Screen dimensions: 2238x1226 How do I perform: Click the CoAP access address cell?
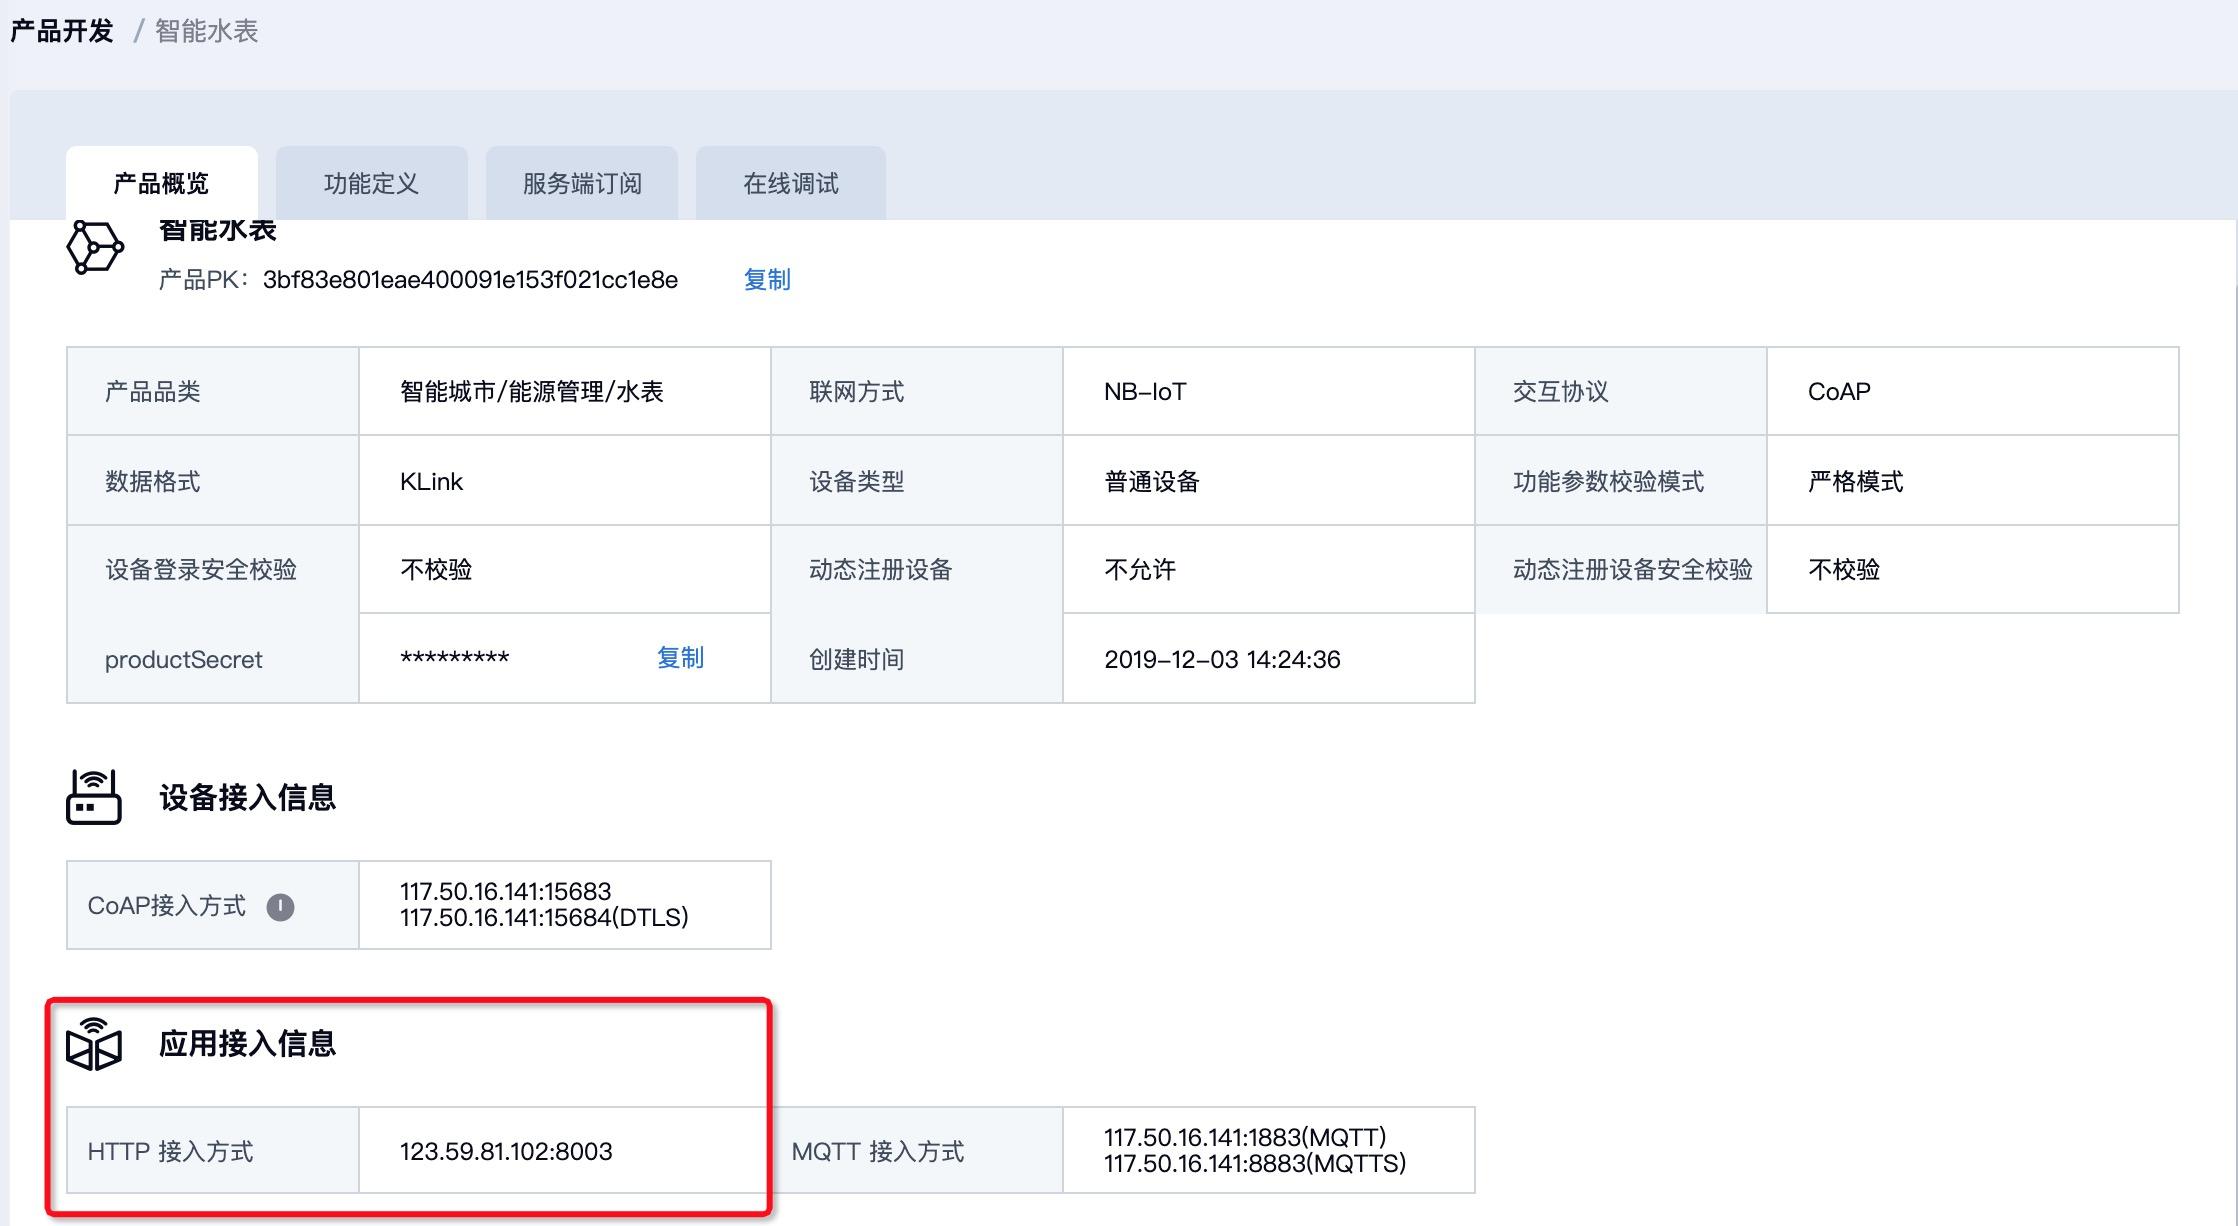point(544,904)
